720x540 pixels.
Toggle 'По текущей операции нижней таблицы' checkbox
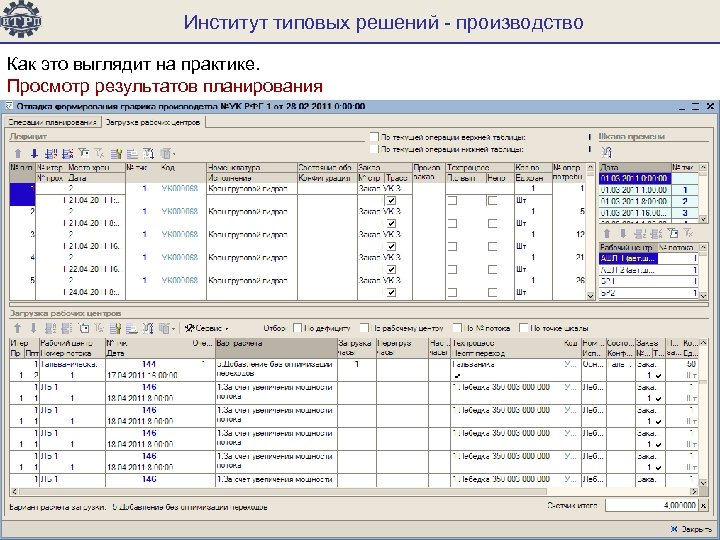(x=374, y=149)
